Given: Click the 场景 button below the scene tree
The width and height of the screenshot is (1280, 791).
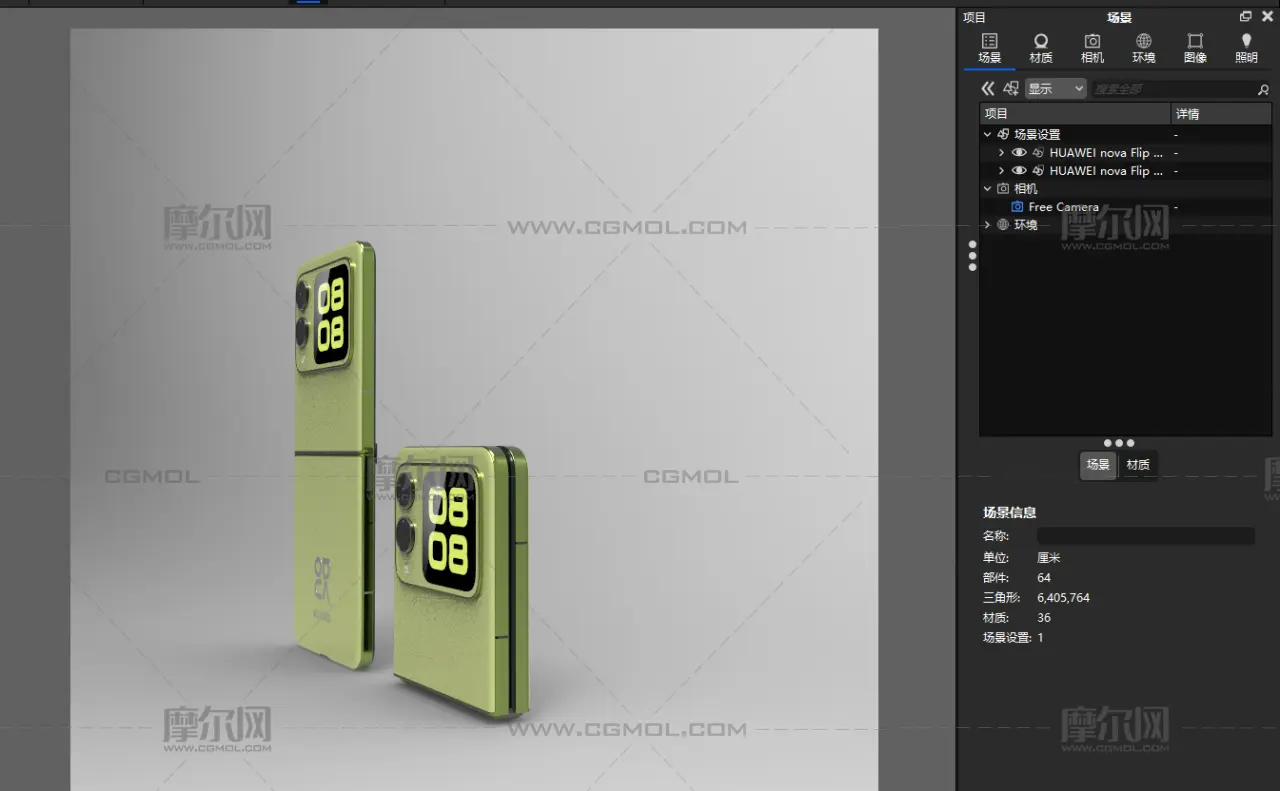Looking at the screenshot, I should click(x=1098, y=465).
